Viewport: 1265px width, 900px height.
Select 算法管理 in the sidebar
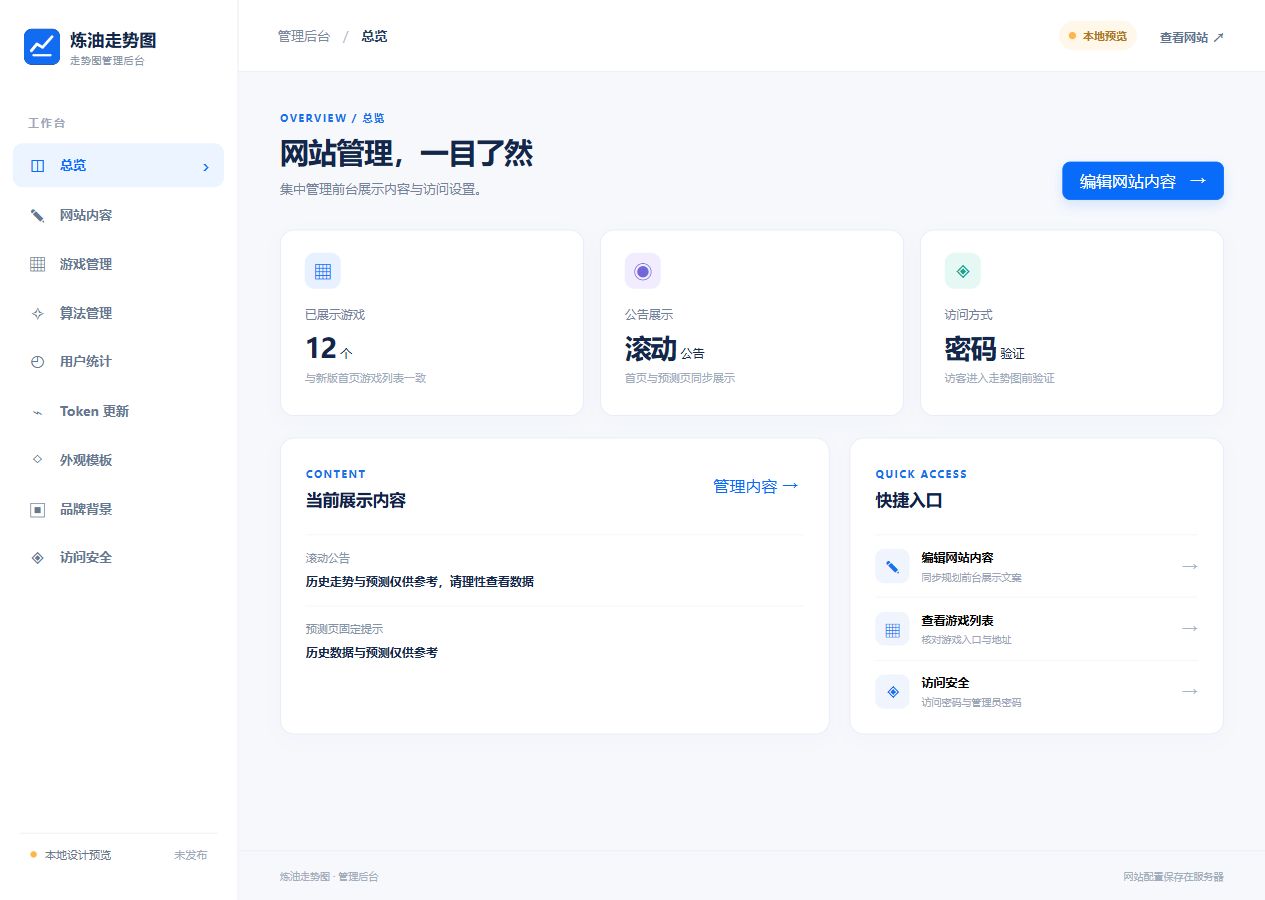pyautogui.click(x=118, y=313)
